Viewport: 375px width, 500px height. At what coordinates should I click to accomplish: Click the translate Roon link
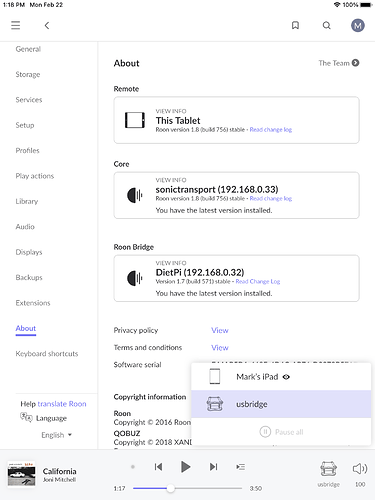(62, 404)
